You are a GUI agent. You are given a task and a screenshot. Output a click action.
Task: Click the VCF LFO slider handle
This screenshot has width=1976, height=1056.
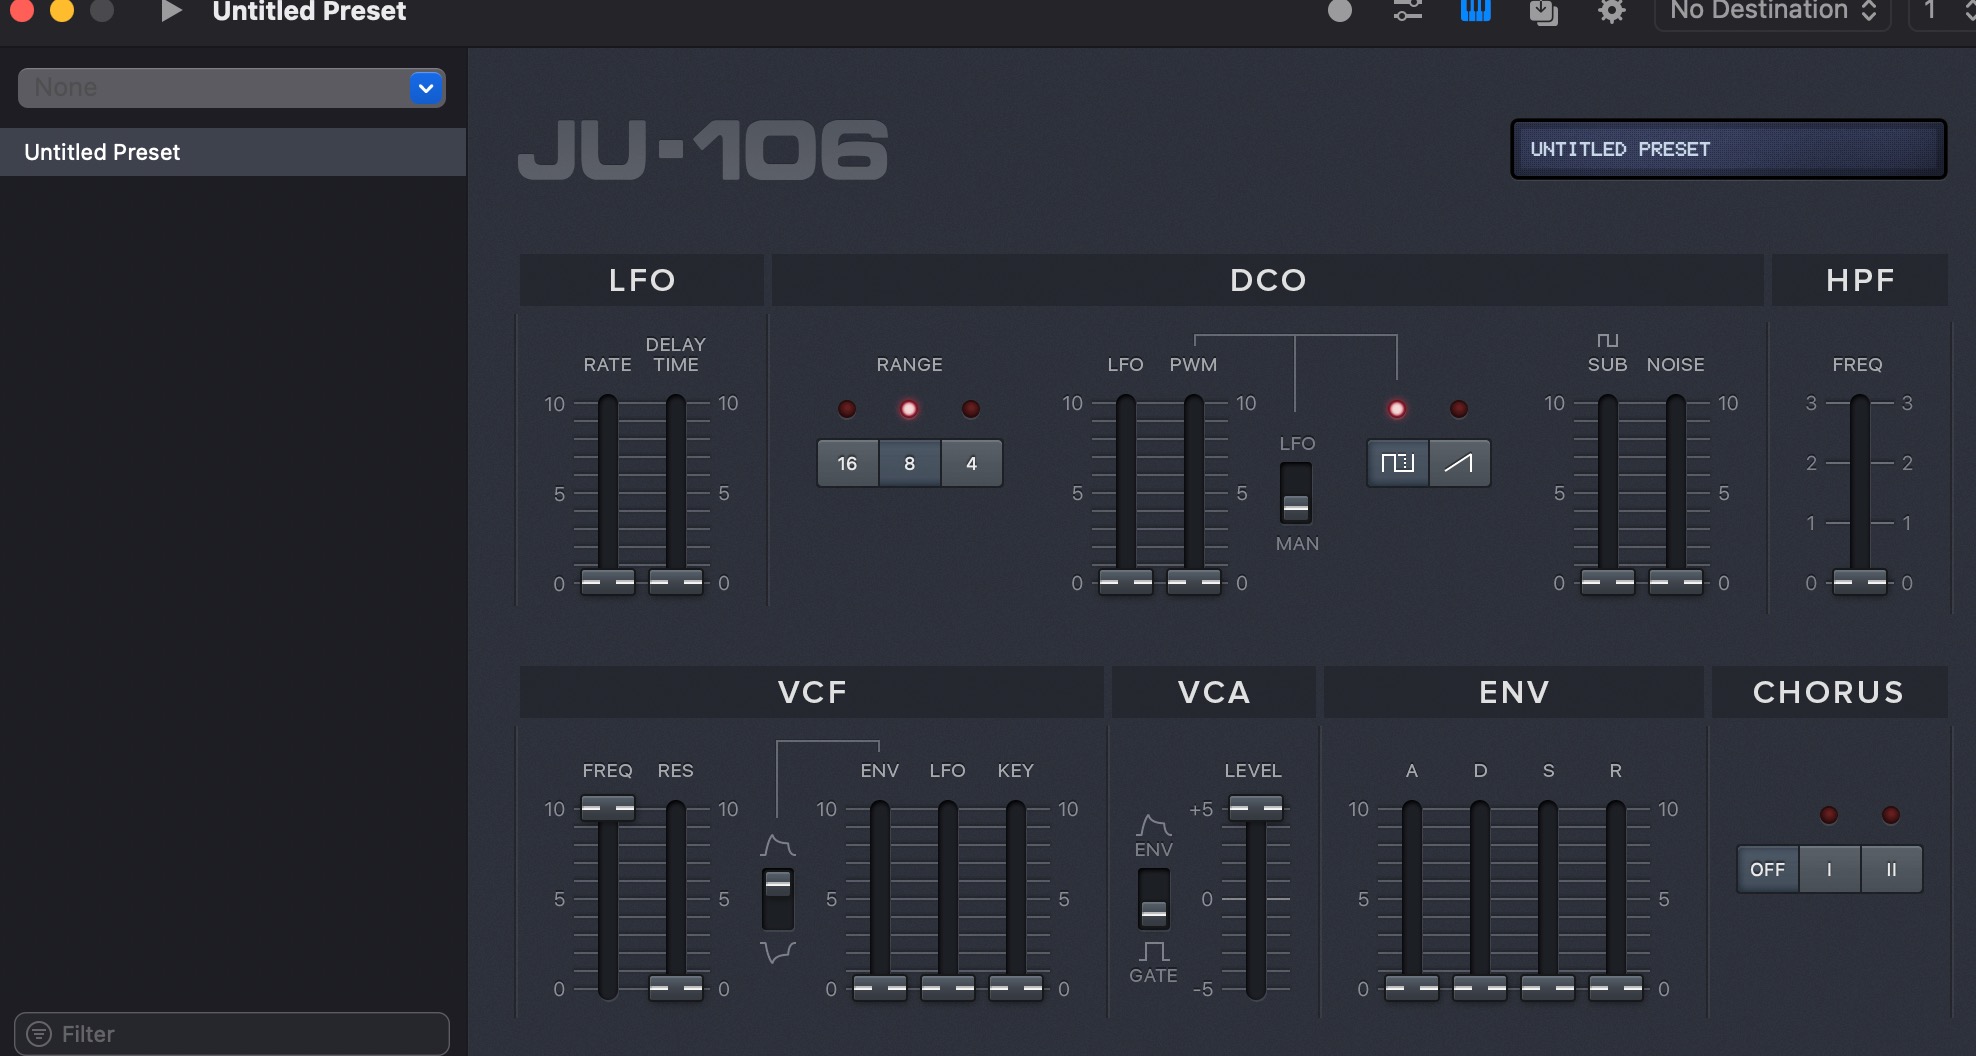tap(948, 987)
